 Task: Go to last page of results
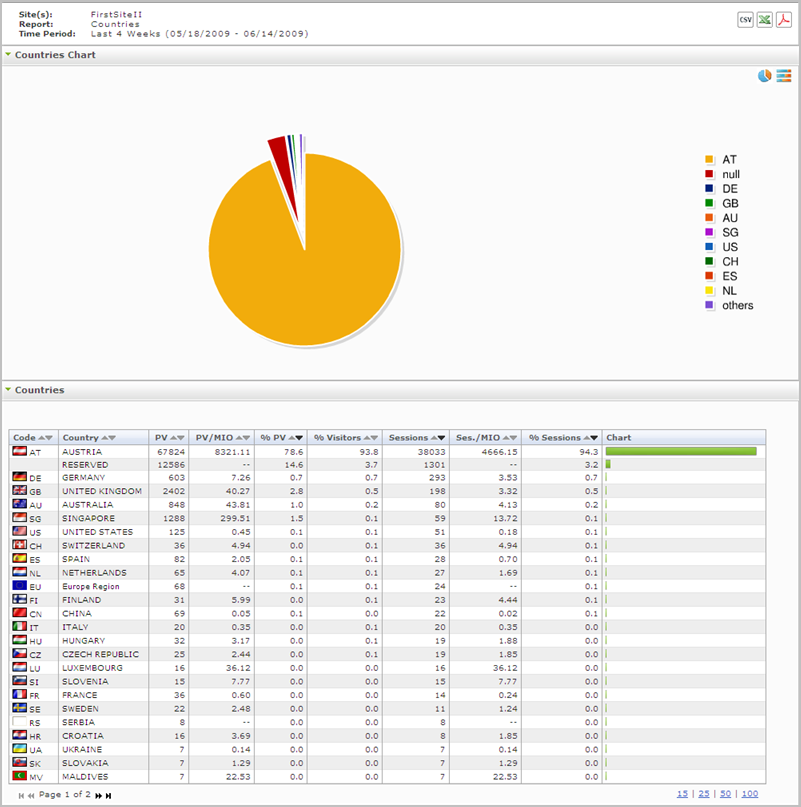click(108, 796)
